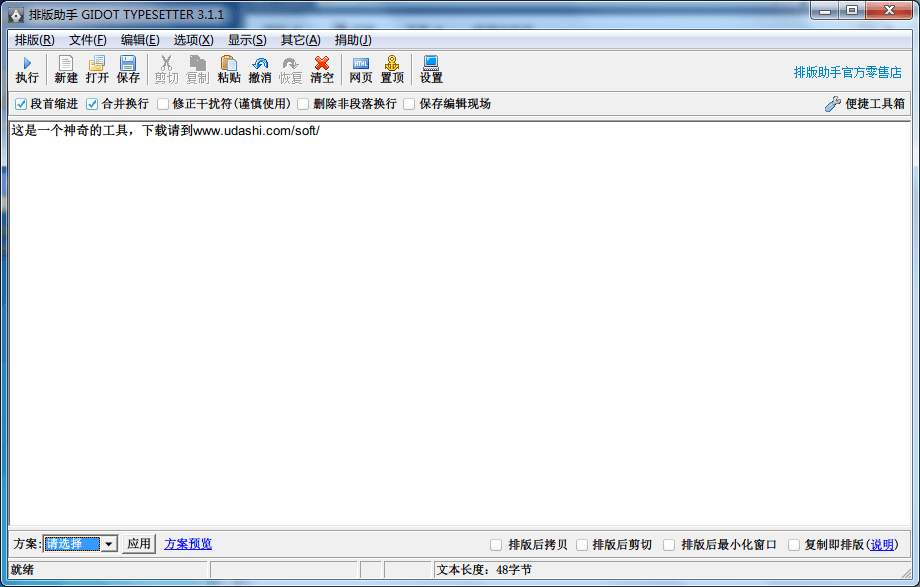
Task: Maximize the window
Action: pos(852,10)
